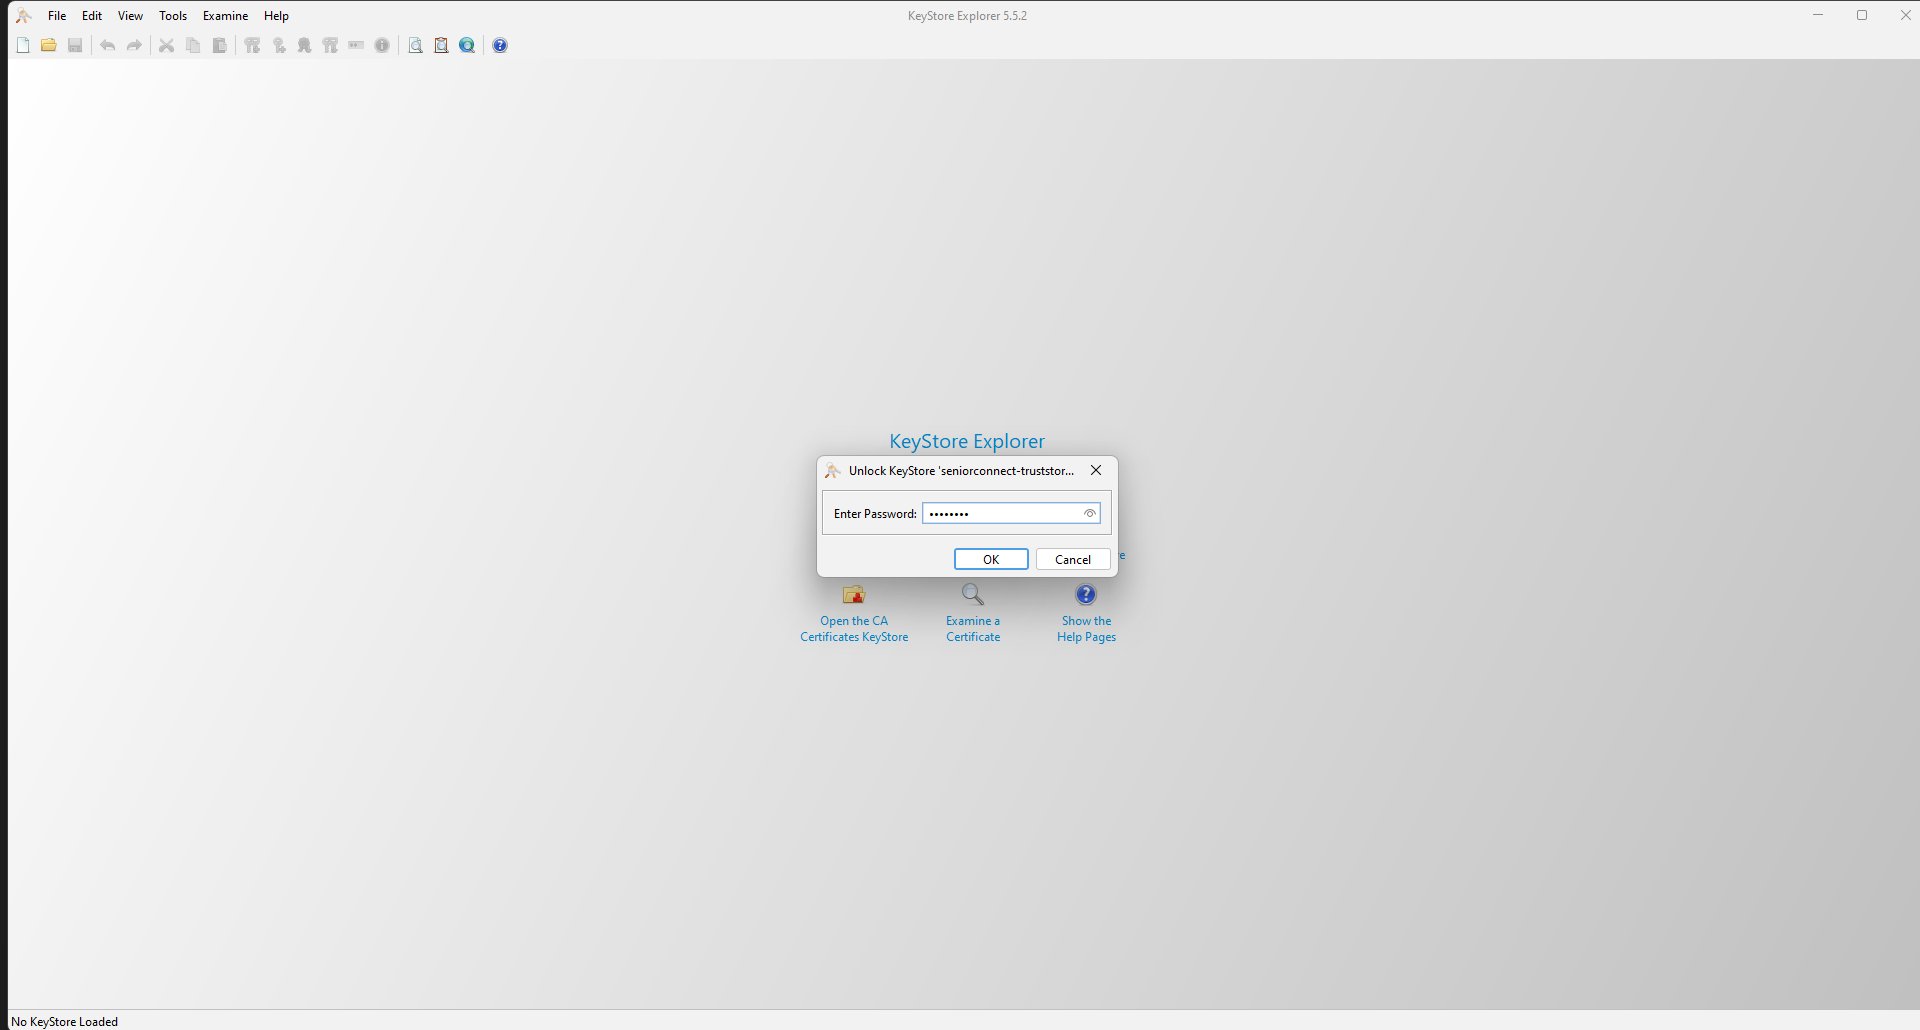
Task: Click the Examine SSL globe toolbar icon
Action: click(x=467, y=45)
